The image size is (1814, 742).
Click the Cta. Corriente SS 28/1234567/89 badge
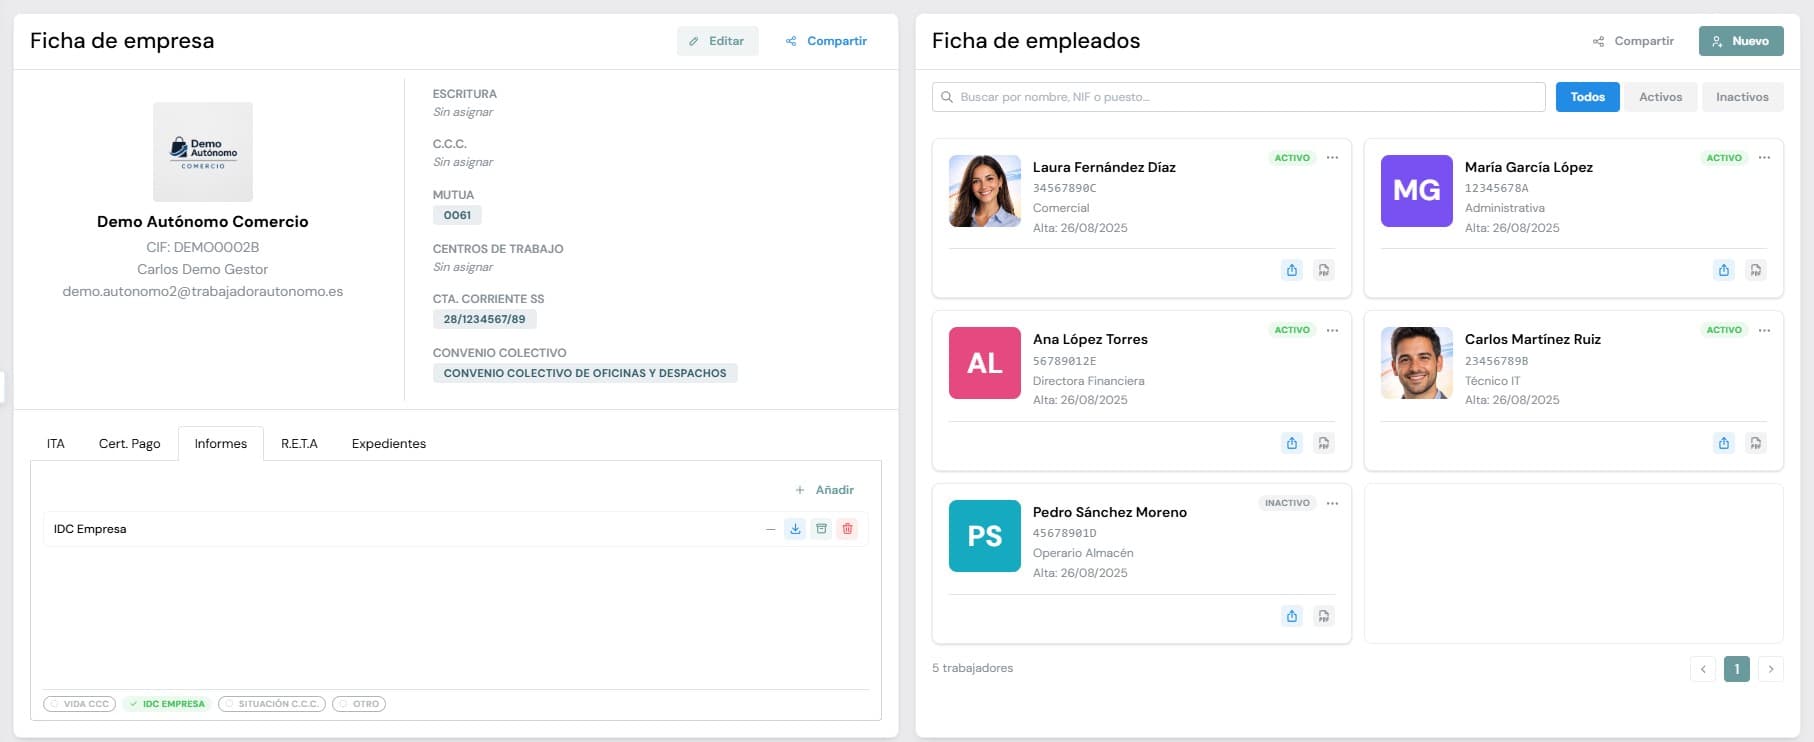pos(484,319)
